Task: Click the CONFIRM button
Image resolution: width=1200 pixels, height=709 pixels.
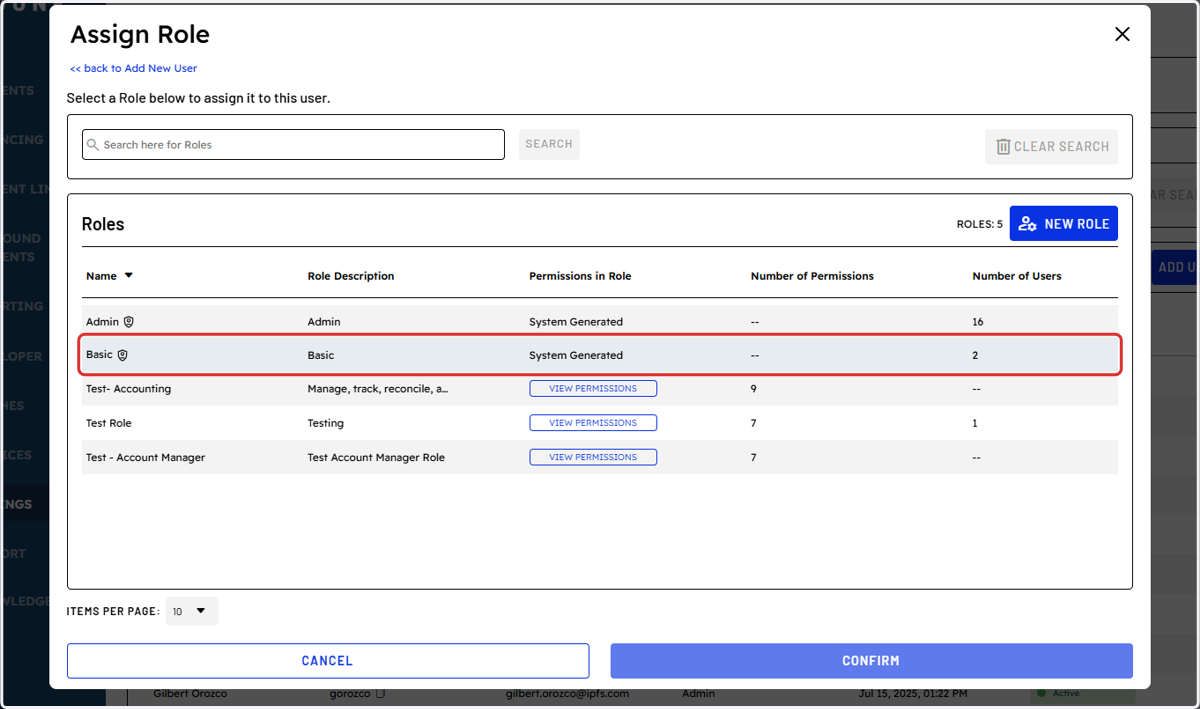Action: [x=871, y=661]
